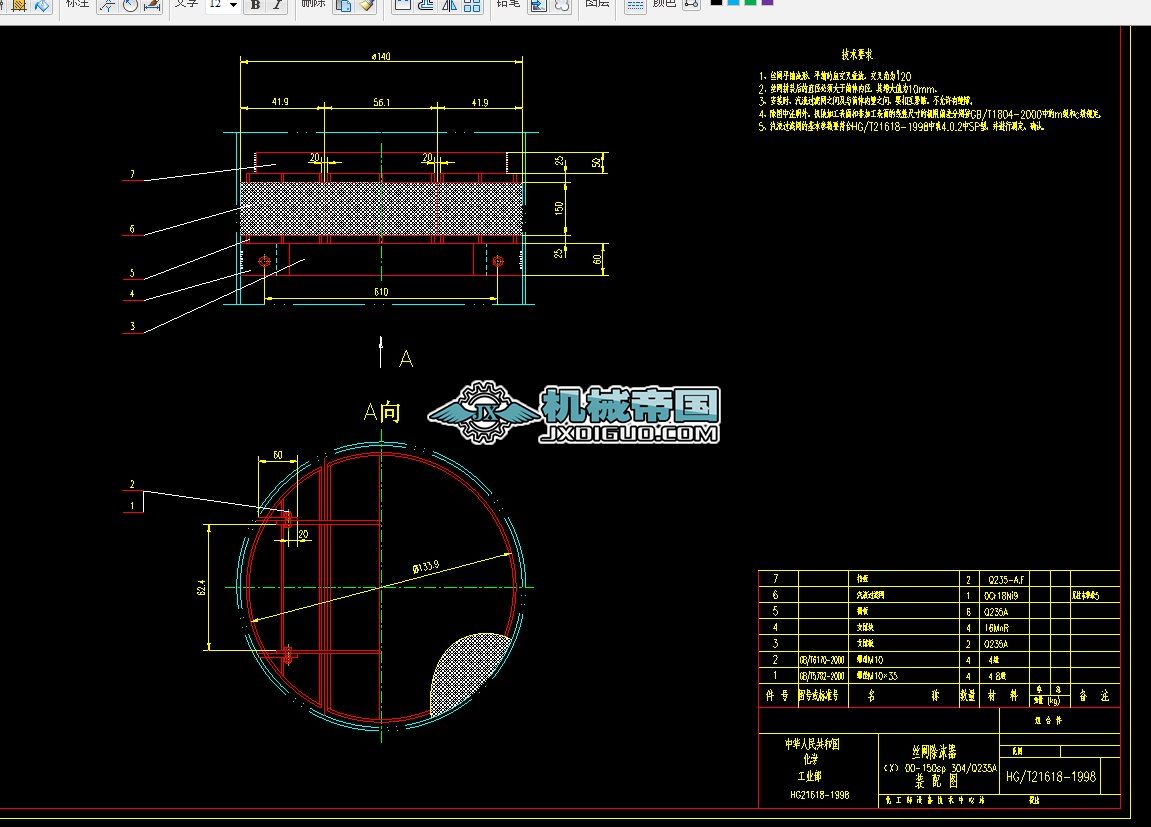1151x827 pixels.
Task: Pick the black color swatch
Action: point(716,2)
